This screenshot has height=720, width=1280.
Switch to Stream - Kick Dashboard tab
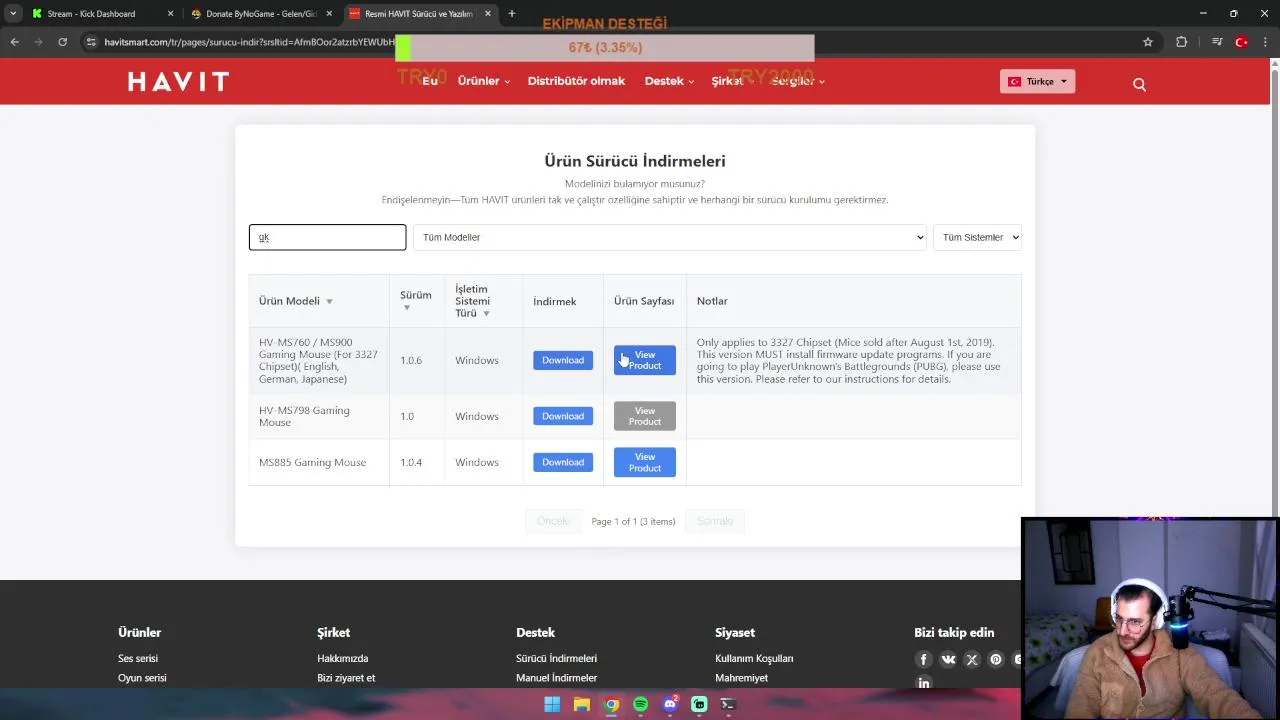click(91, 14)
